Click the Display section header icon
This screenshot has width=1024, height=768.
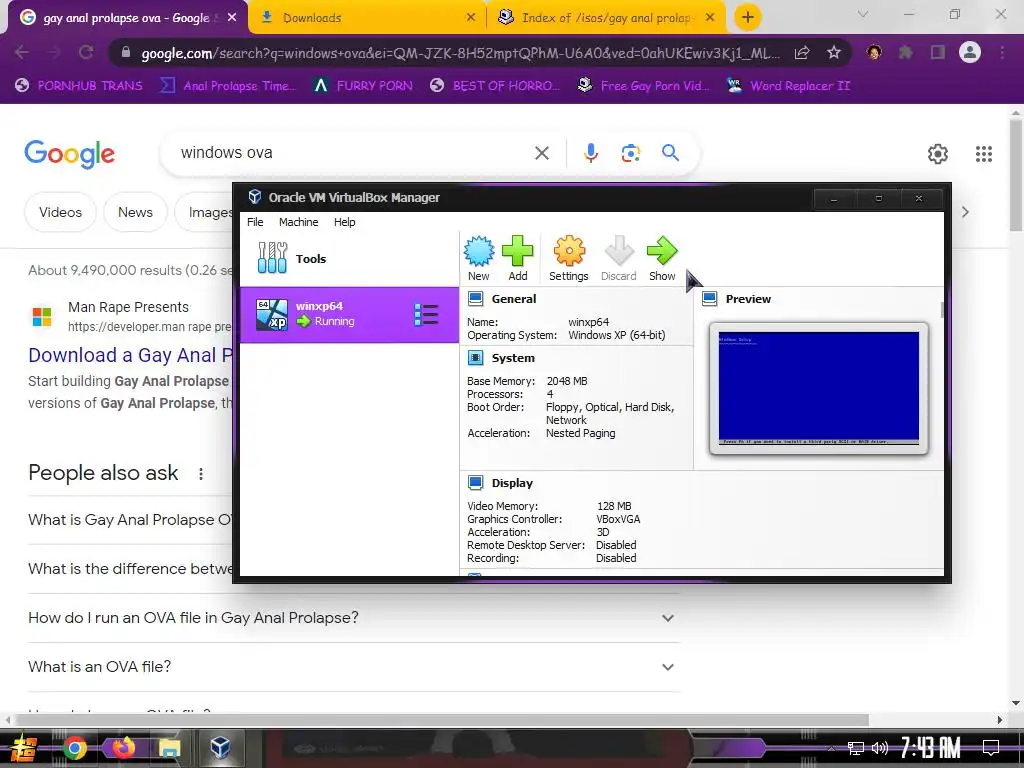click(x=475, y=483)
